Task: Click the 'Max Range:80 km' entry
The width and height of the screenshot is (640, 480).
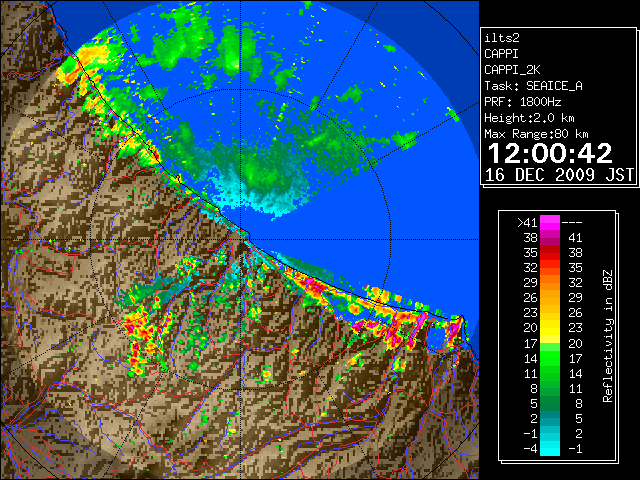Action: pos(536,134)
